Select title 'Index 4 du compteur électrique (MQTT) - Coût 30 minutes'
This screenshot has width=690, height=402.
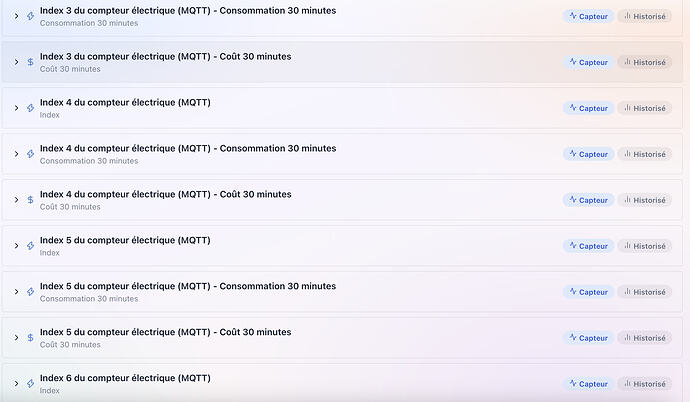pyautogui.click(x=165, y=194)
